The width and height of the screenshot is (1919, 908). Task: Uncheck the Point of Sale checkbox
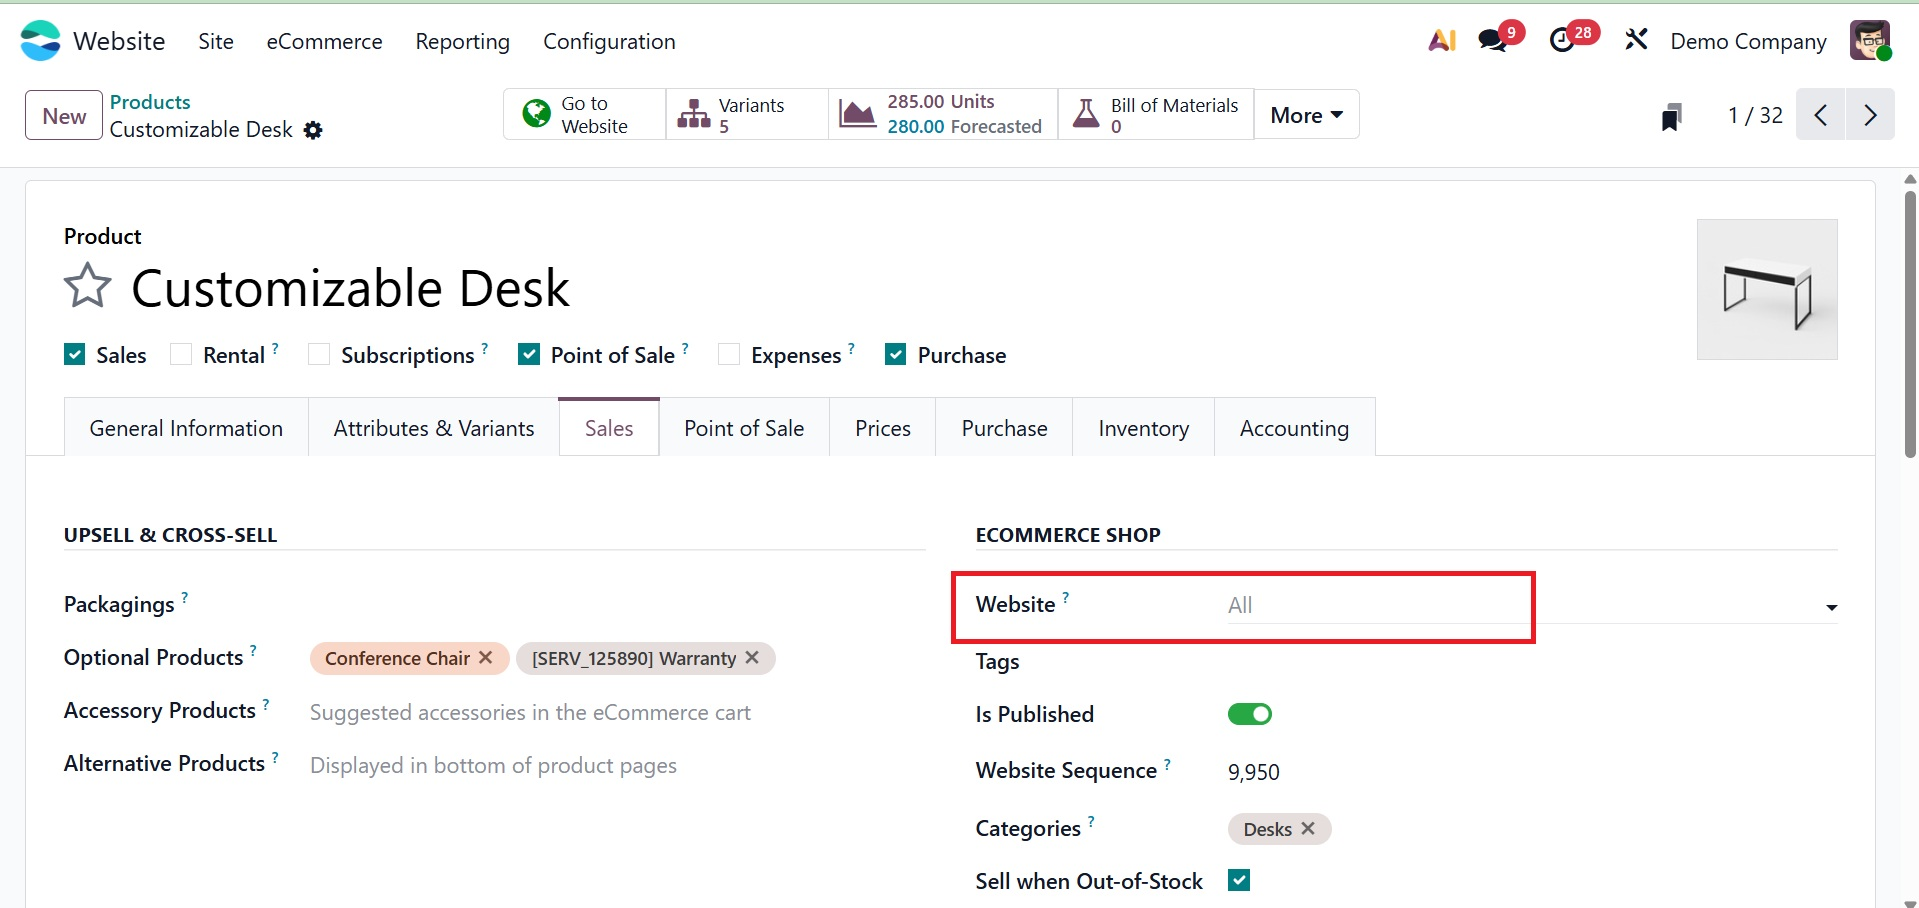pos(529,355)
